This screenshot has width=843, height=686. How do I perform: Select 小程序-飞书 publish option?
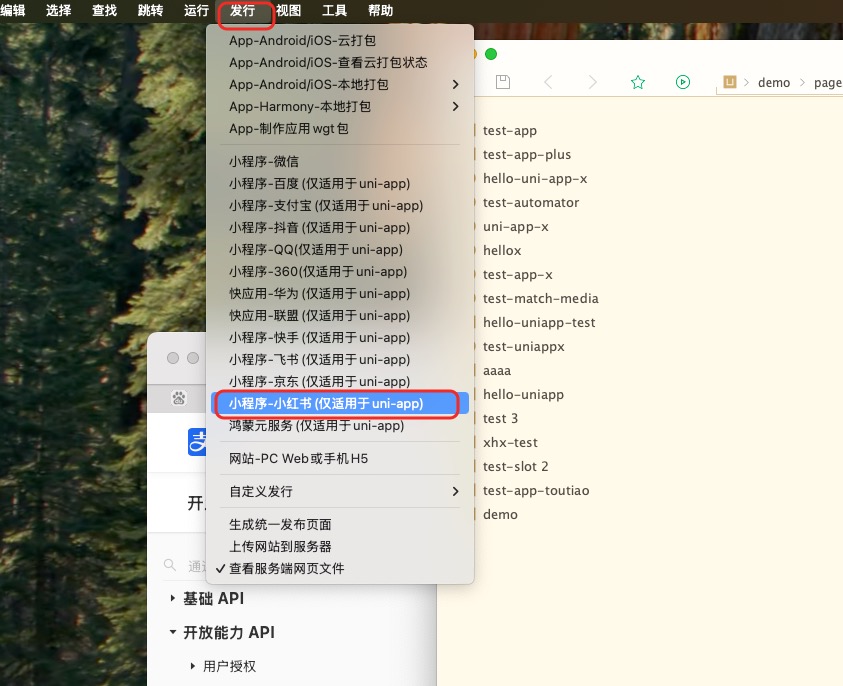click(x=340, y=360)
